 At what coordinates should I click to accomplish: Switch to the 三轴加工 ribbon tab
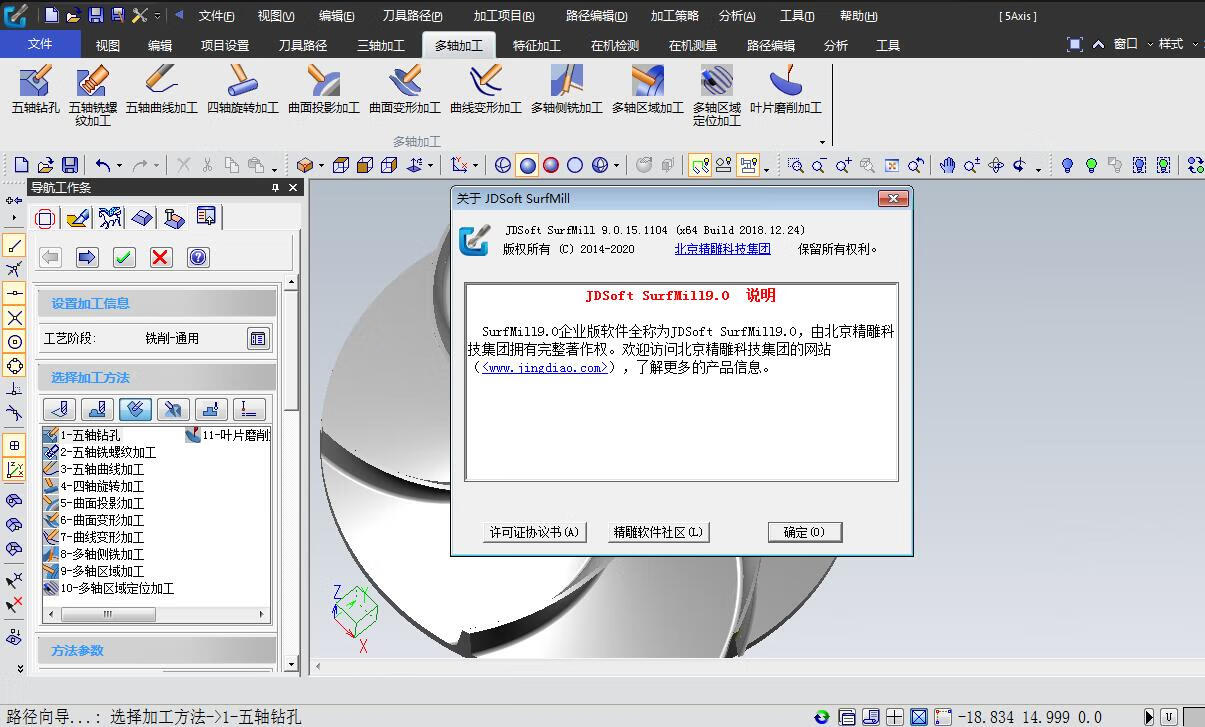[381, 45]
